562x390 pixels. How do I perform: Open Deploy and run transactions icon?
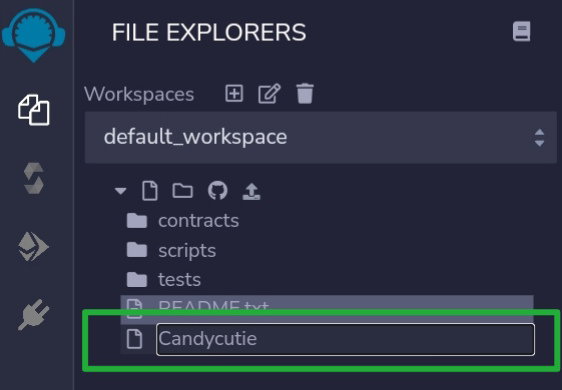click(33, 247)
